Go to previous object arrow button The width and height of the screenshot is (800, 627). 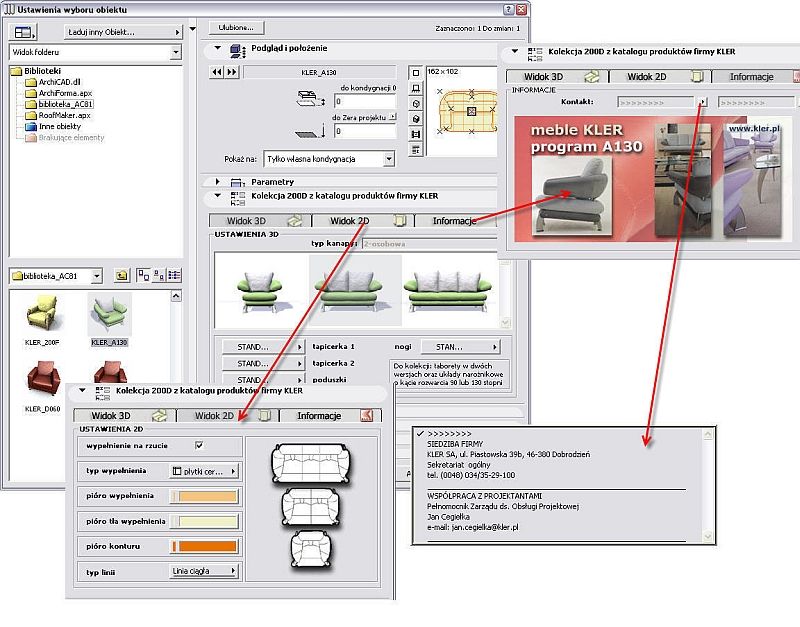(217, 72)
